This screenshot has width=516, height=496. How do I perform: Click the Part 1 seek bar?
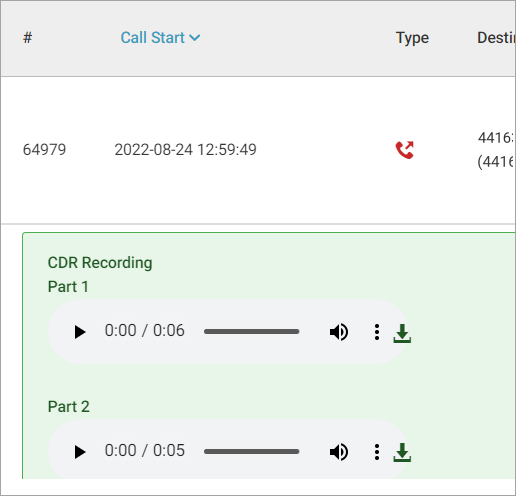pos(252,332)
